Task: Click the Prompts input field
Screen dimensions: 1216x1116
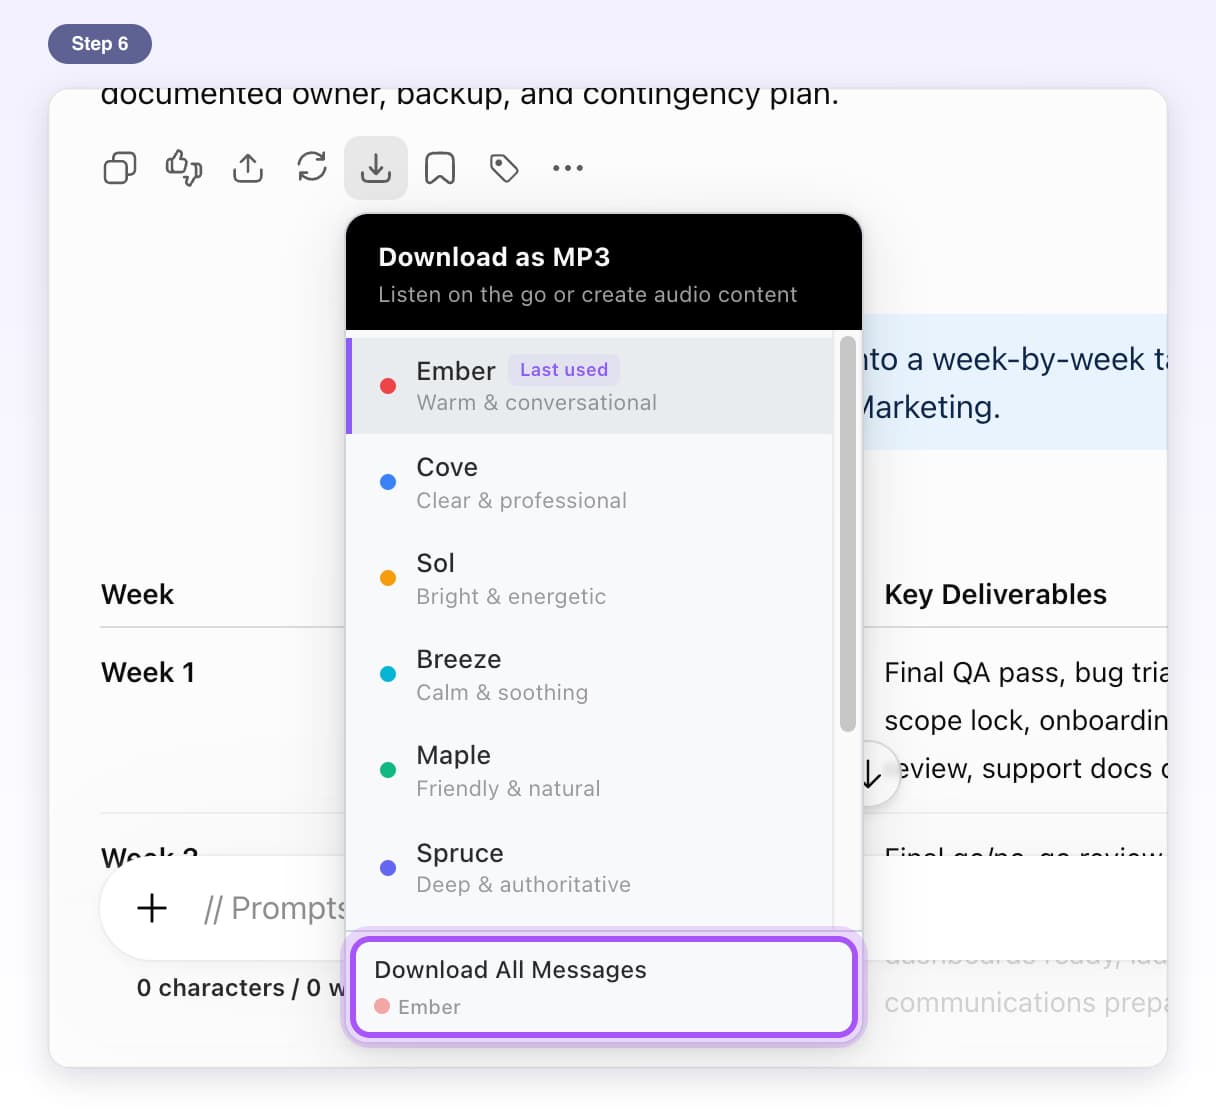Action: tap(274, 908)
